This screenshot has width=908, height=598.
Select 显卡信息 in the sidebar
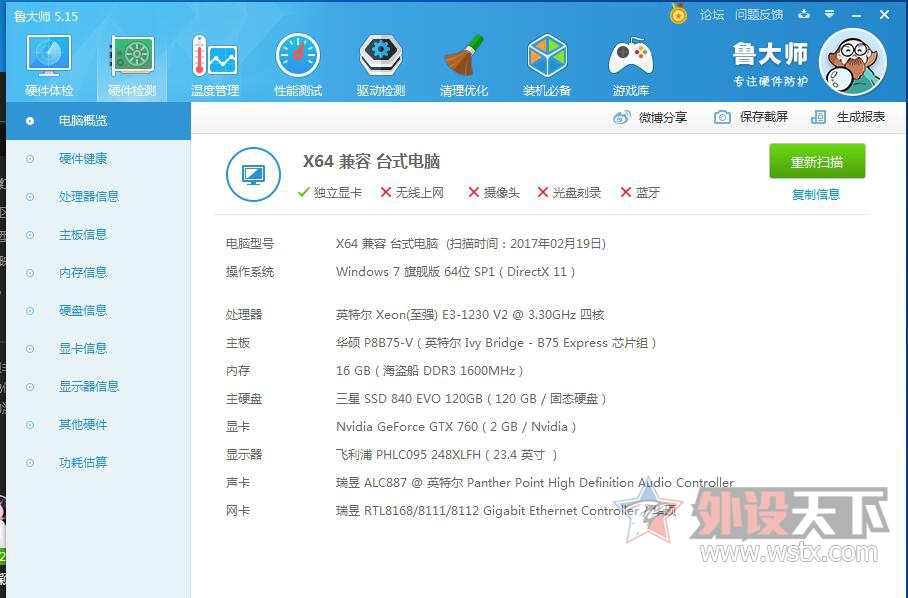(83, 348)
